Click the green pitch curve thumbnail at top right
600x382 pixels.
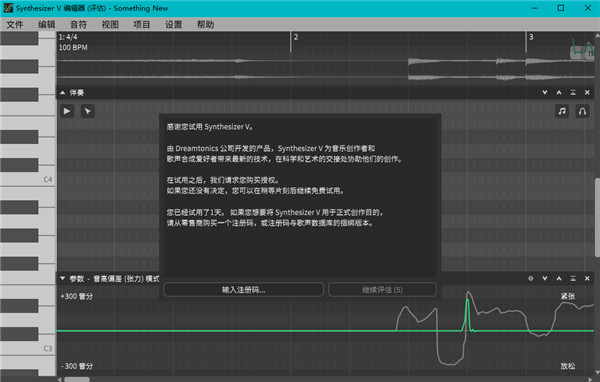point(582,49)
